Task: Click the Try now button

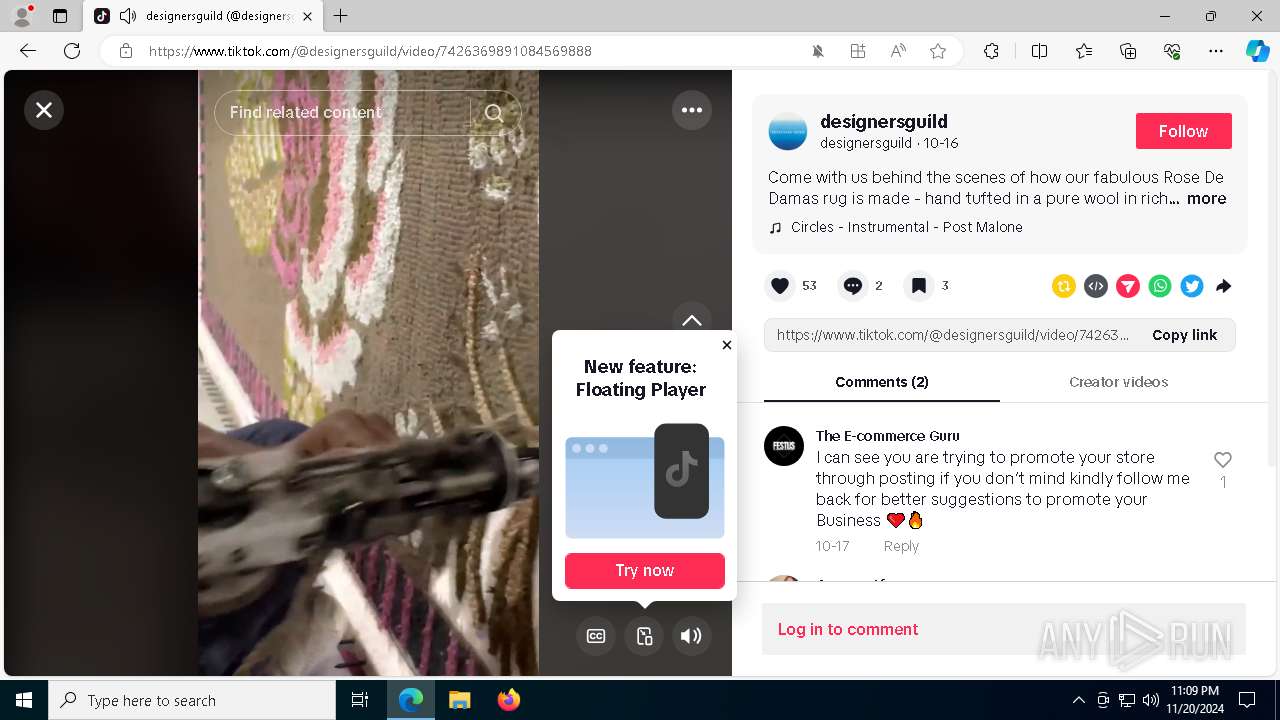Action: (645, 570)
